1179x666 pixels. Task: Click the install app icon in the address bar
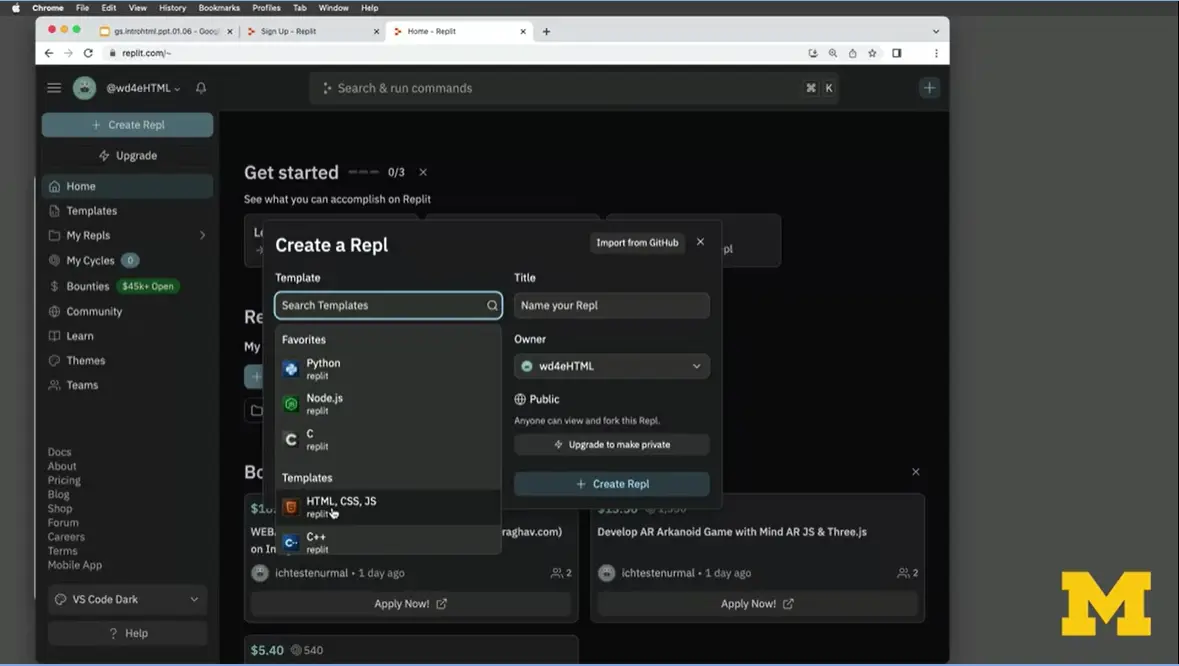click(x=813, y=53)
